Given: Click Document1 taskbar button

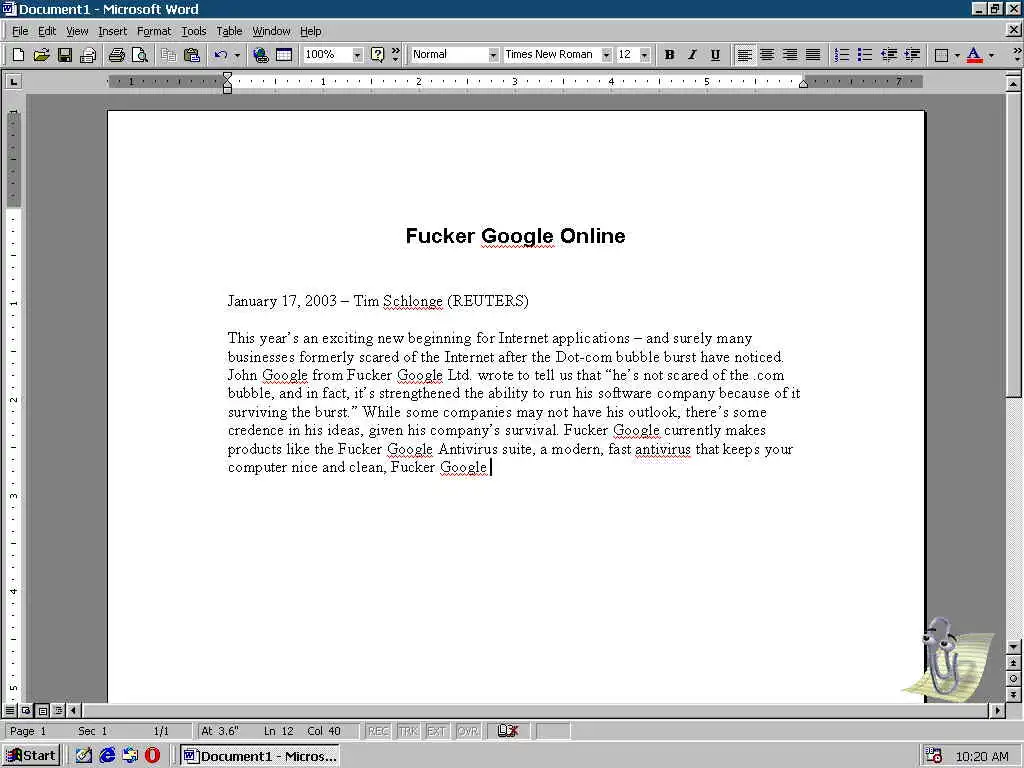Looking at the screenshot, I should [261, 756].
